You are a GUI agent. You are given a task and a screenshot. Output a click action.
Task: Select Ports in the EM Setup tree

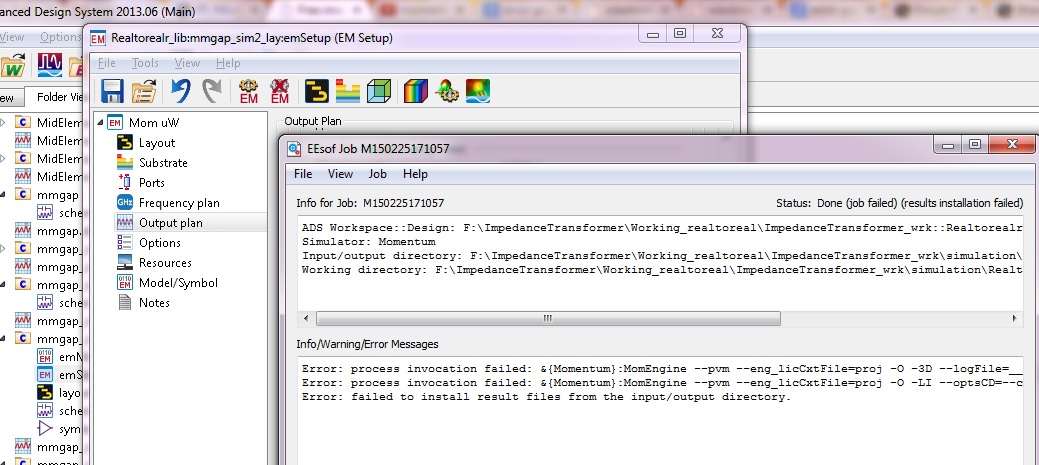(x=152, y=182)
